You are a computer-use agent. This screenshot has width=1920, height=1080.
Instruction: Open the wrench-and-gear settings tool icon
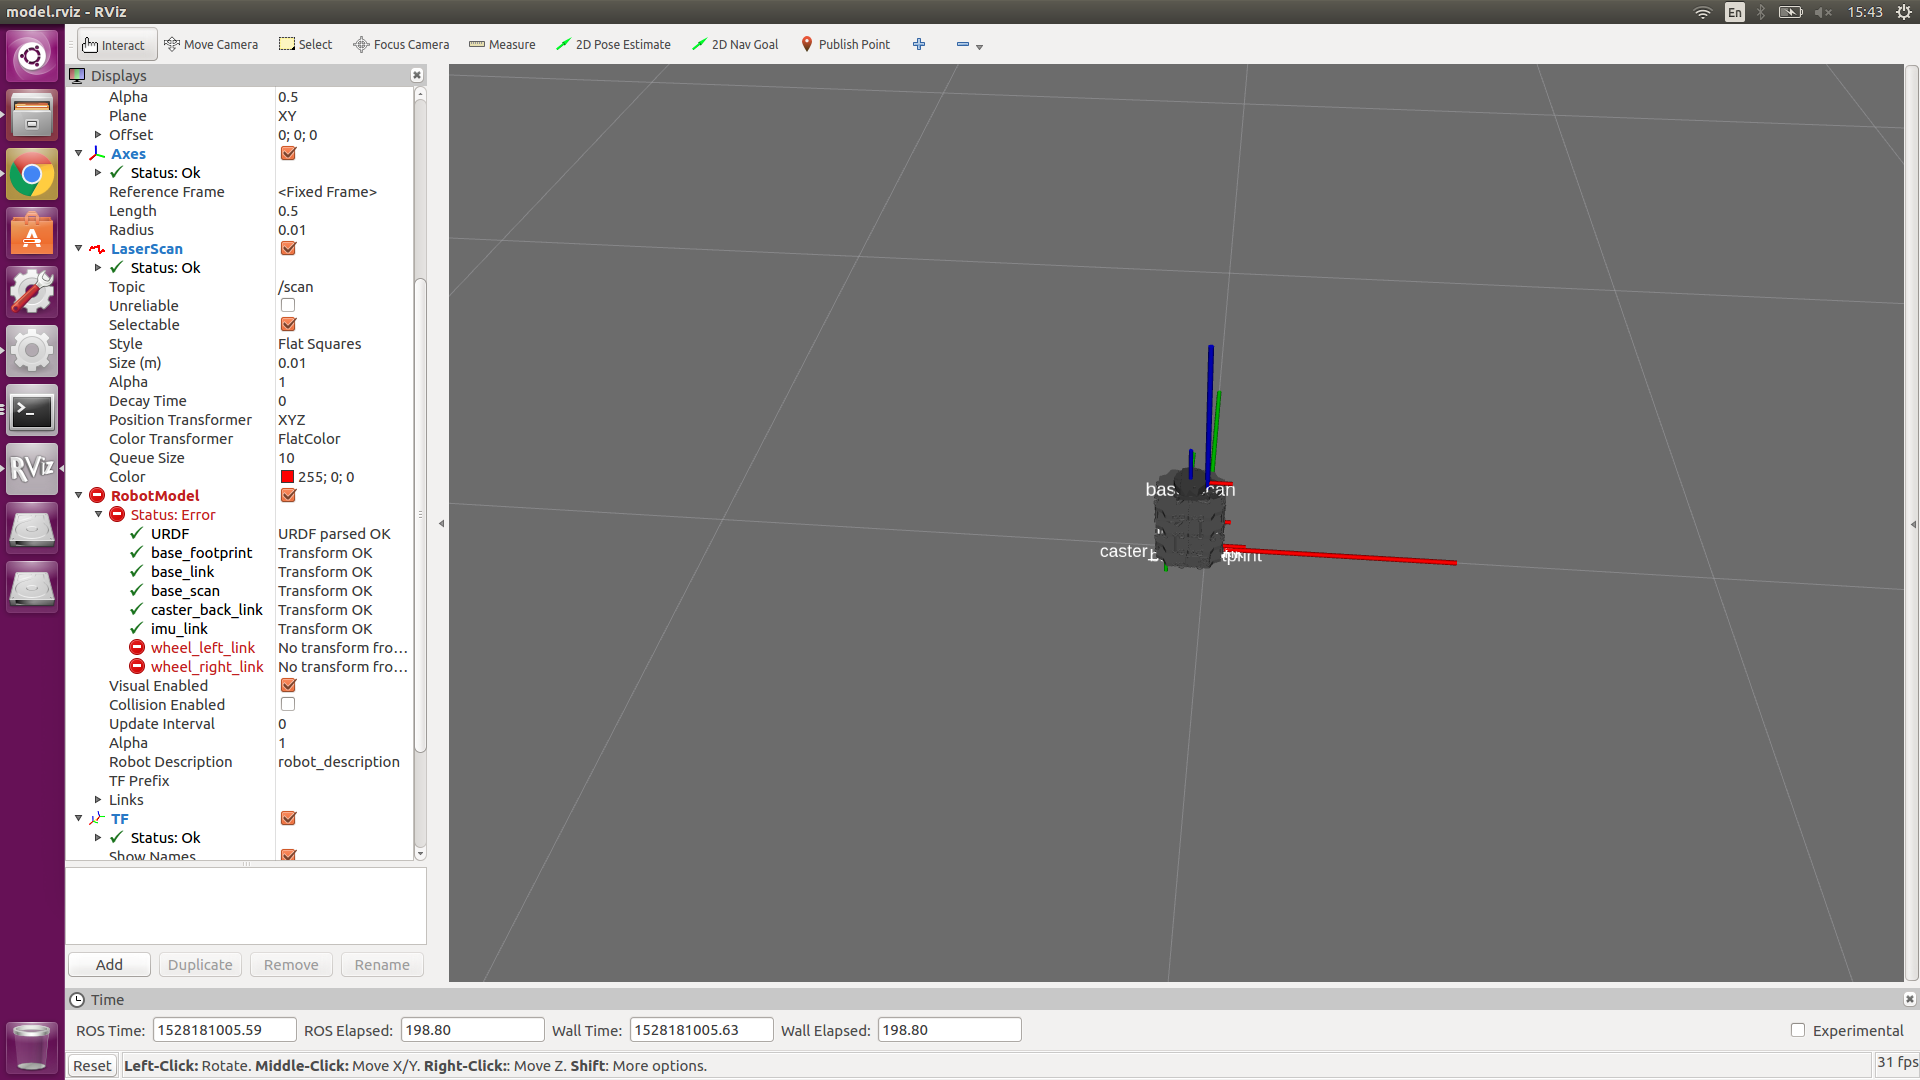tap(32, 292)
